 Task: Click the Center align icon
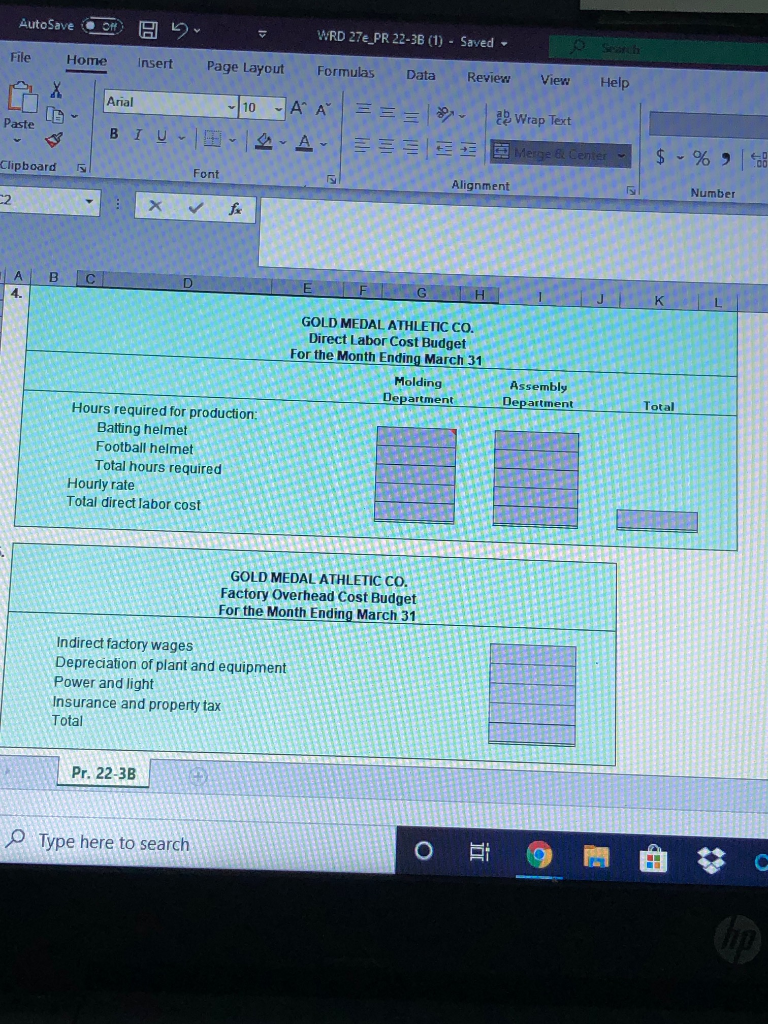point(387,146)
